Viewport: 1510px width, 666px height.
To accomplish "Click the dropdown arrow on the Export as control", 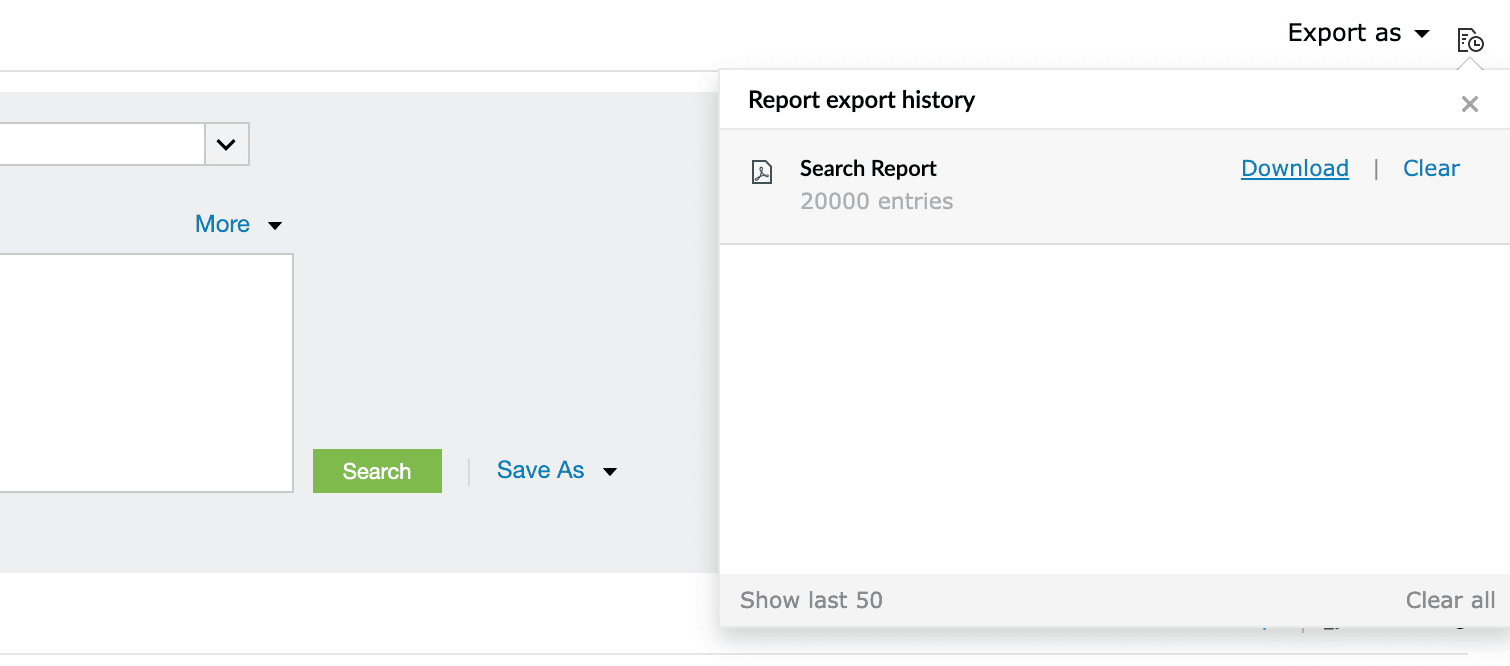I will click(x=1422, y=33).
